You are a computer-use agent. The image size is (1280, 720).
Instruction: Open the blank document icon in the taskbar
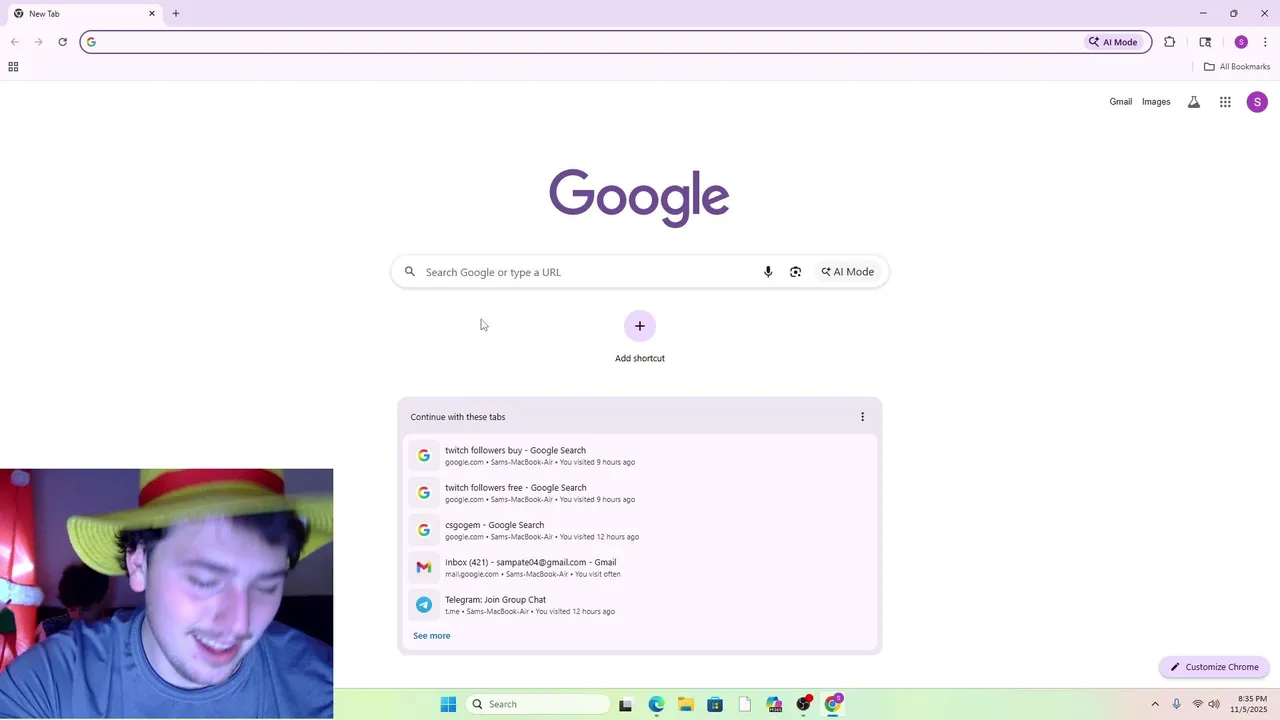click(745, 704)
